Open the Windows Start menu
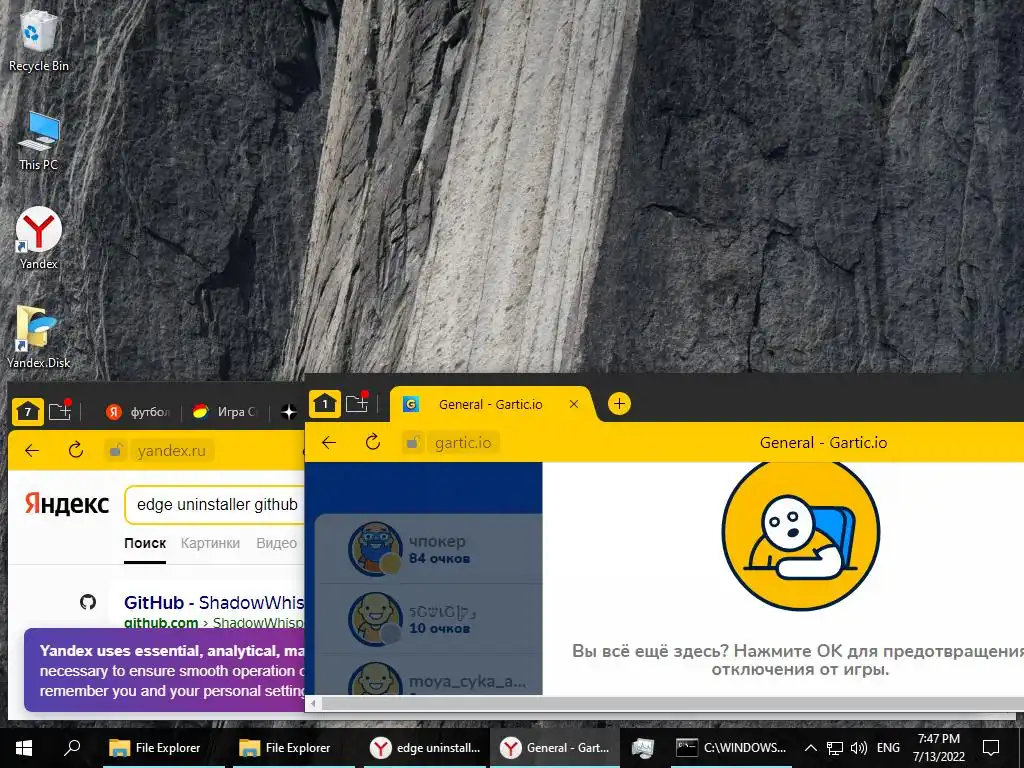Image resolution: width=1024 pixels, height=768 pixels. pyautogui.click(x=24, y=748)
